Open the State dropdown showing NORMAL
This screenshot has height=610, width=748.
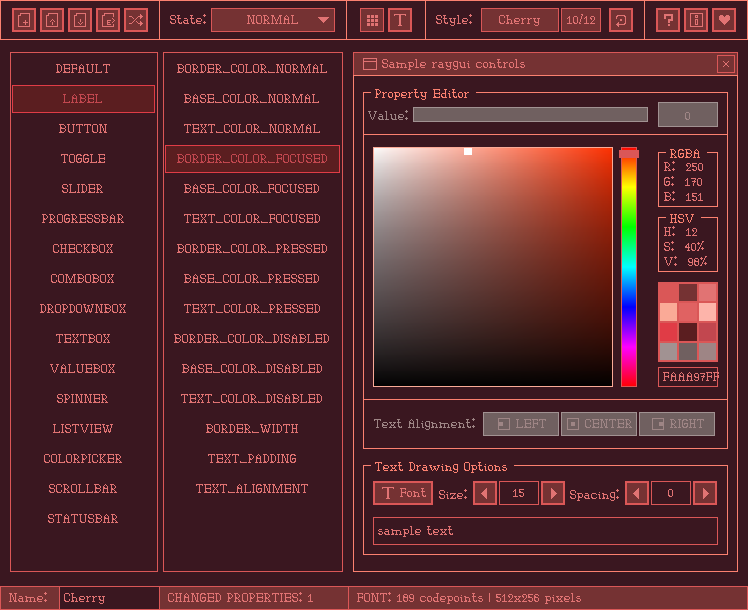pos(273,20)
